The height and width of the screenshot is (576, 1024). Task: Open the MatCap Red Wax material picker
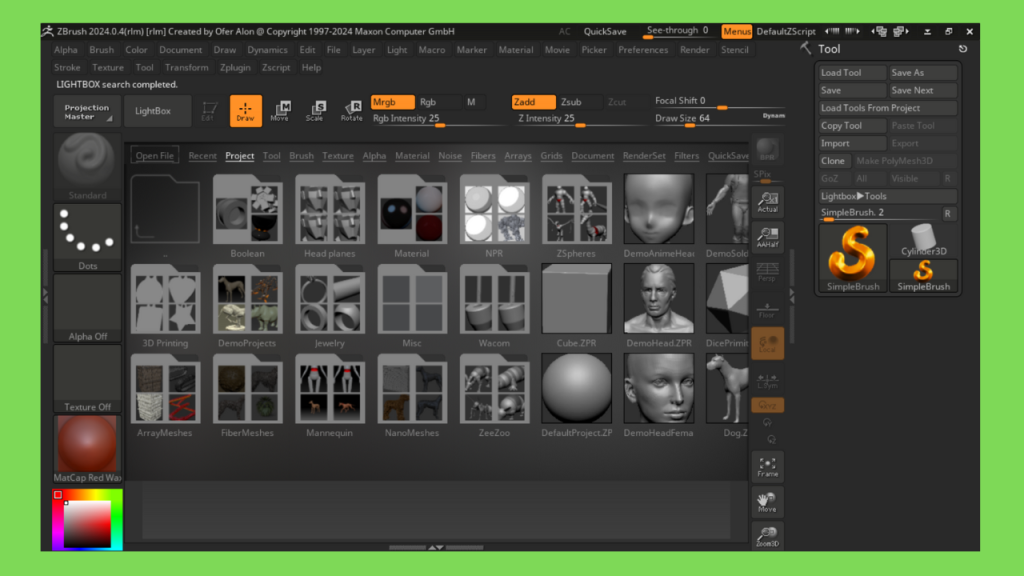87,449
